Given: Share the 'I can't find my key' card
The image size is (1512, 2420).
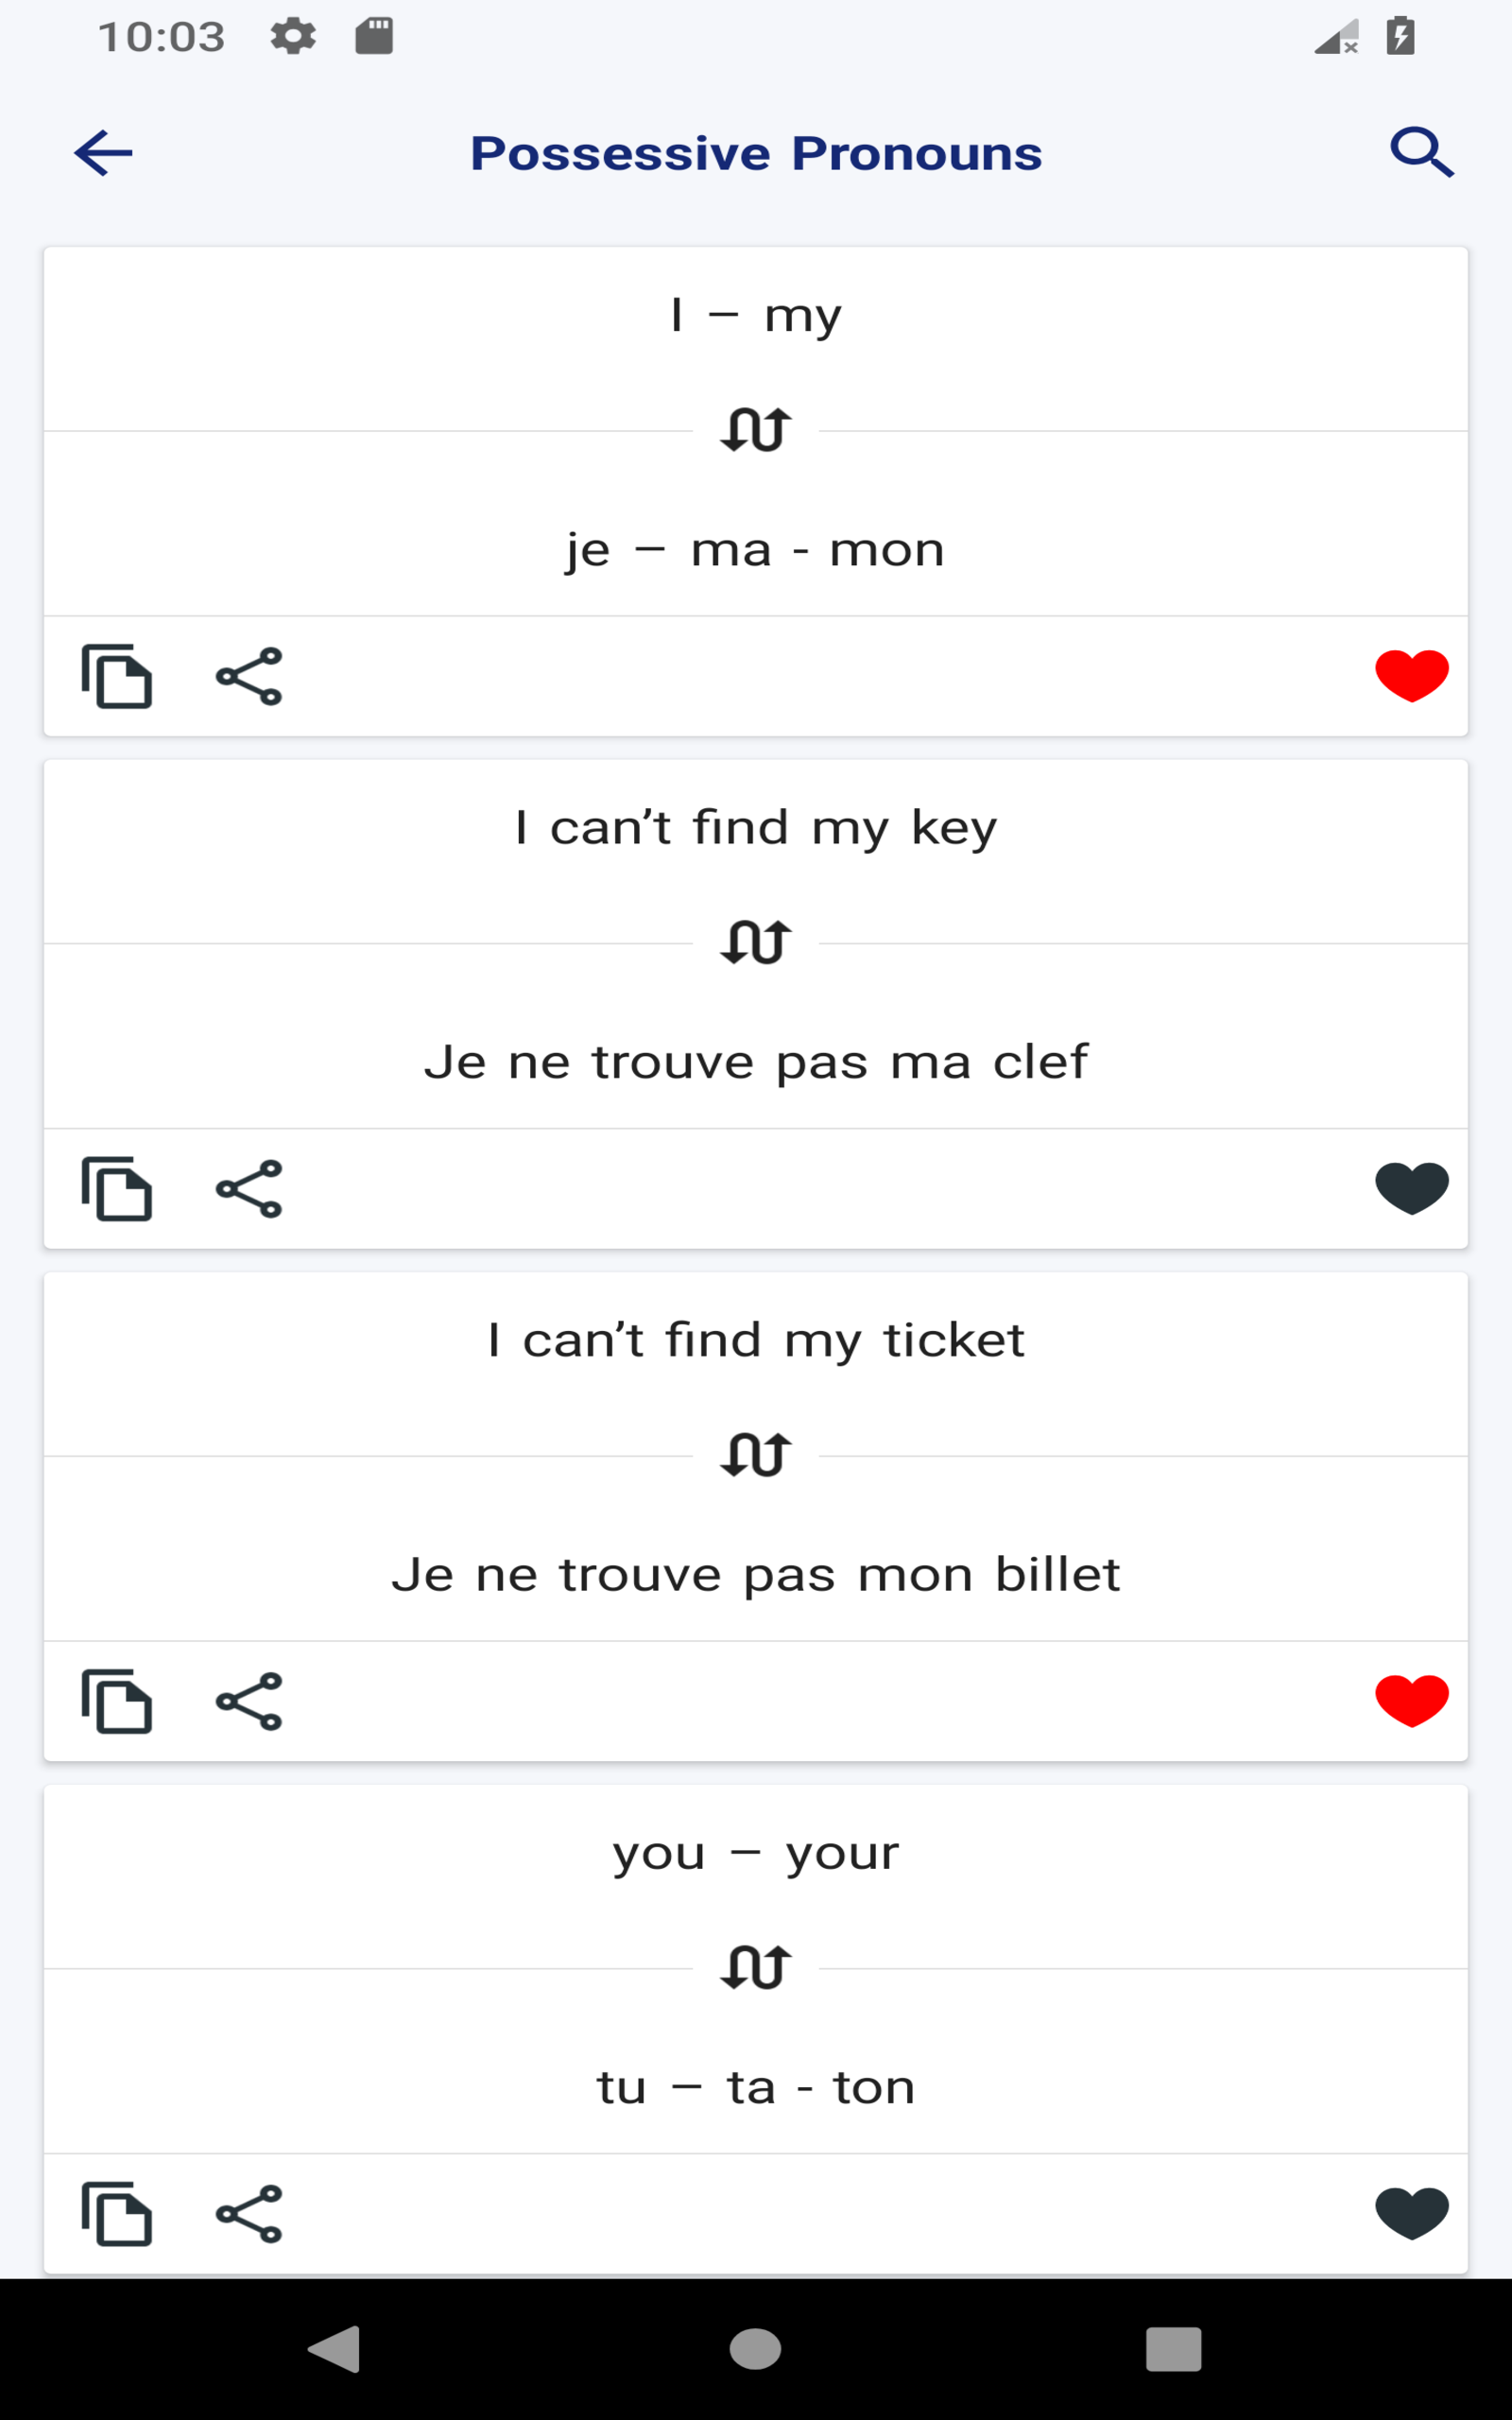Looking at the screenshot, I should click(x=249, y=1189).
